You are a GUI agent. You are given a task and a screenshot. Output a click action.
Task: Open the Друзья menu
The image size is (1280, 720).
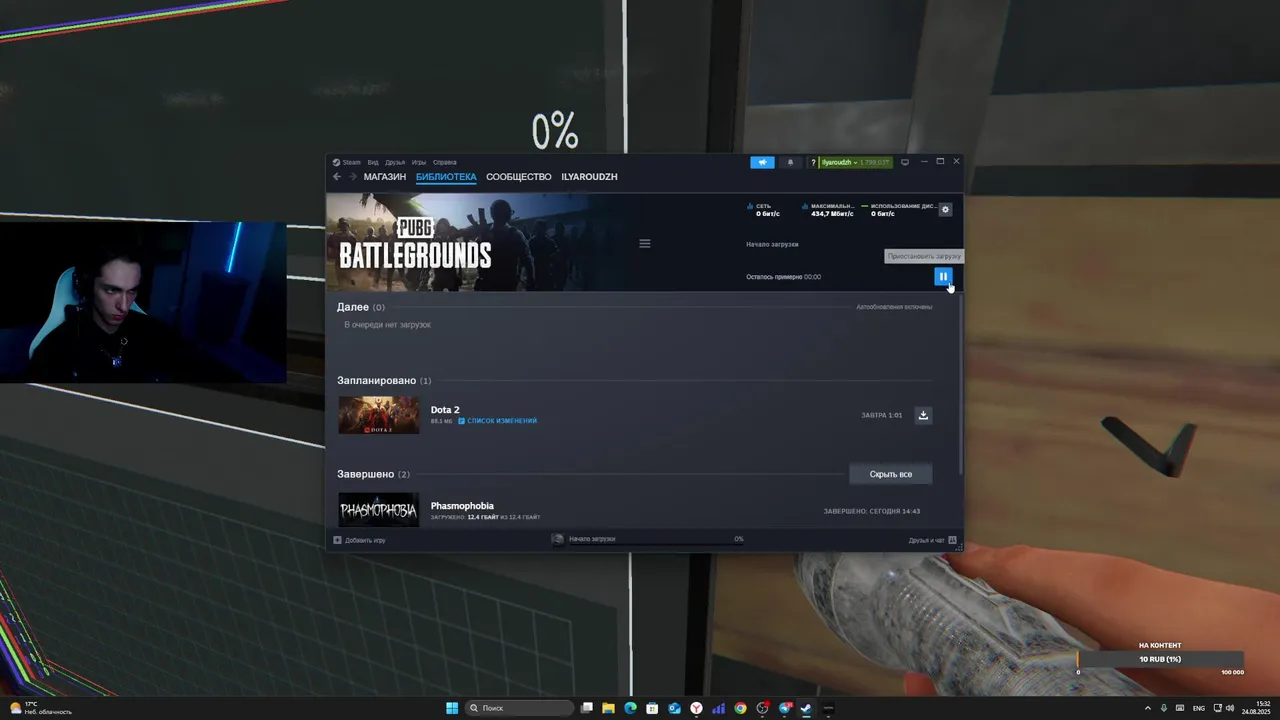coord(395,162)
